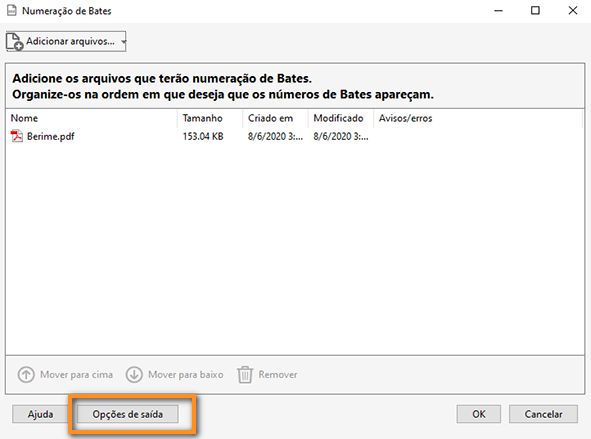Image resolution: width=591 pixels, height=439 pixels.
Task: Click the Remover trash can icon
Action: [245, 375]
